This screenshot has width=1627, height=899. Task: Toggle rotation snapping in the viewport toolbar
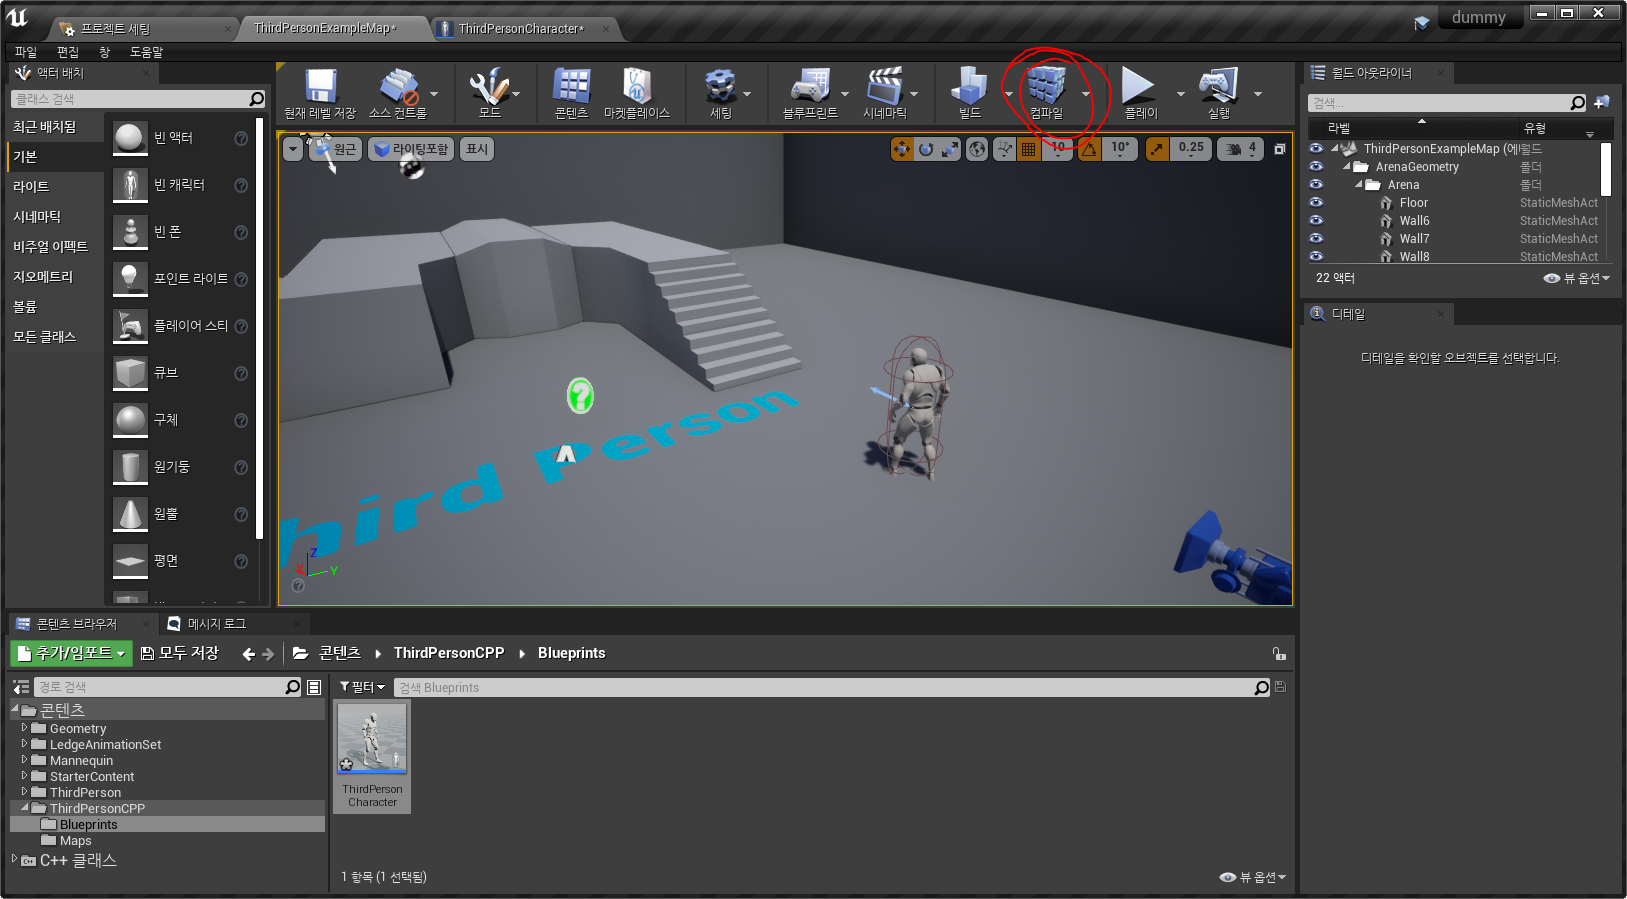tap(1090, 149)
